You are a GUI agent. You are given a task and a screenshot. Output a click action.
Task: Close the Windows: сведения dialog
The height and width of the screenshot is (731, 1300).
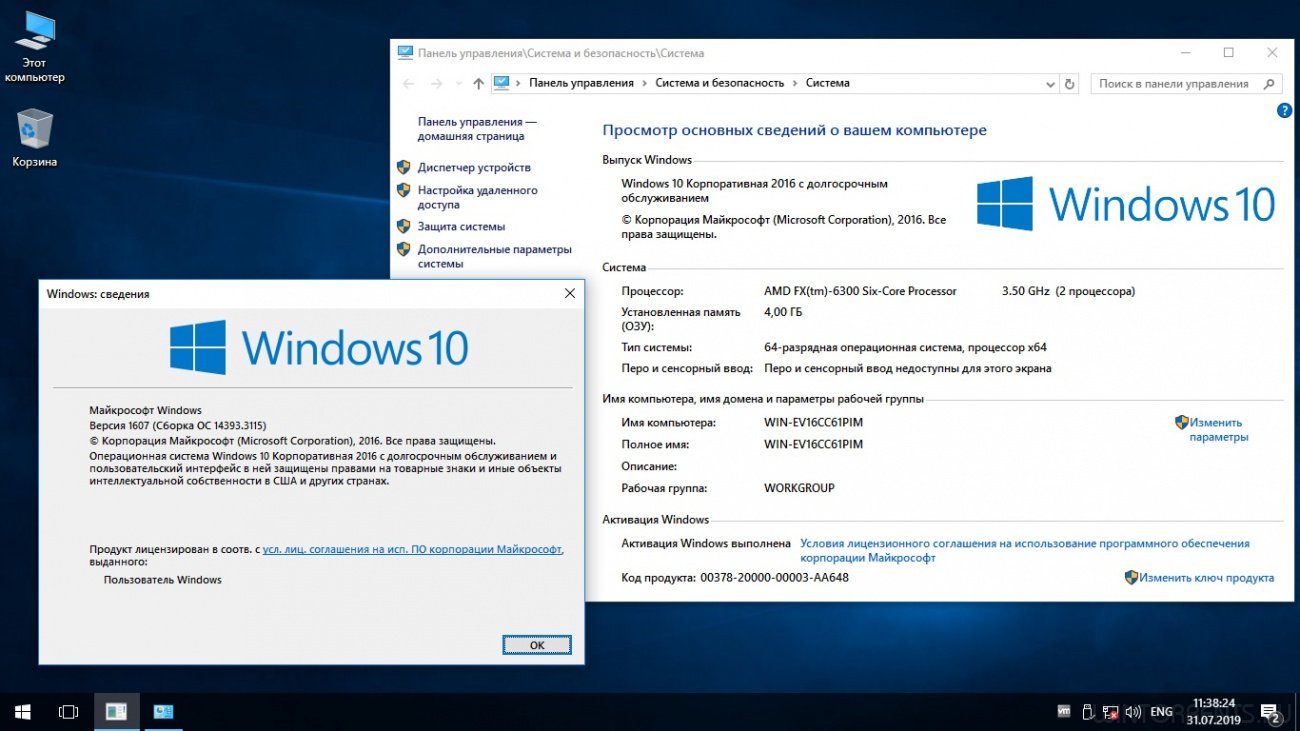570,294
